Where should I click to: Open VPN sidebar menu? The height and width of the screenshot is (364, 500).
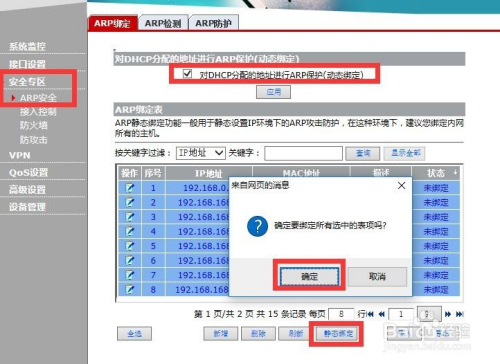click(x=20, y=155)
